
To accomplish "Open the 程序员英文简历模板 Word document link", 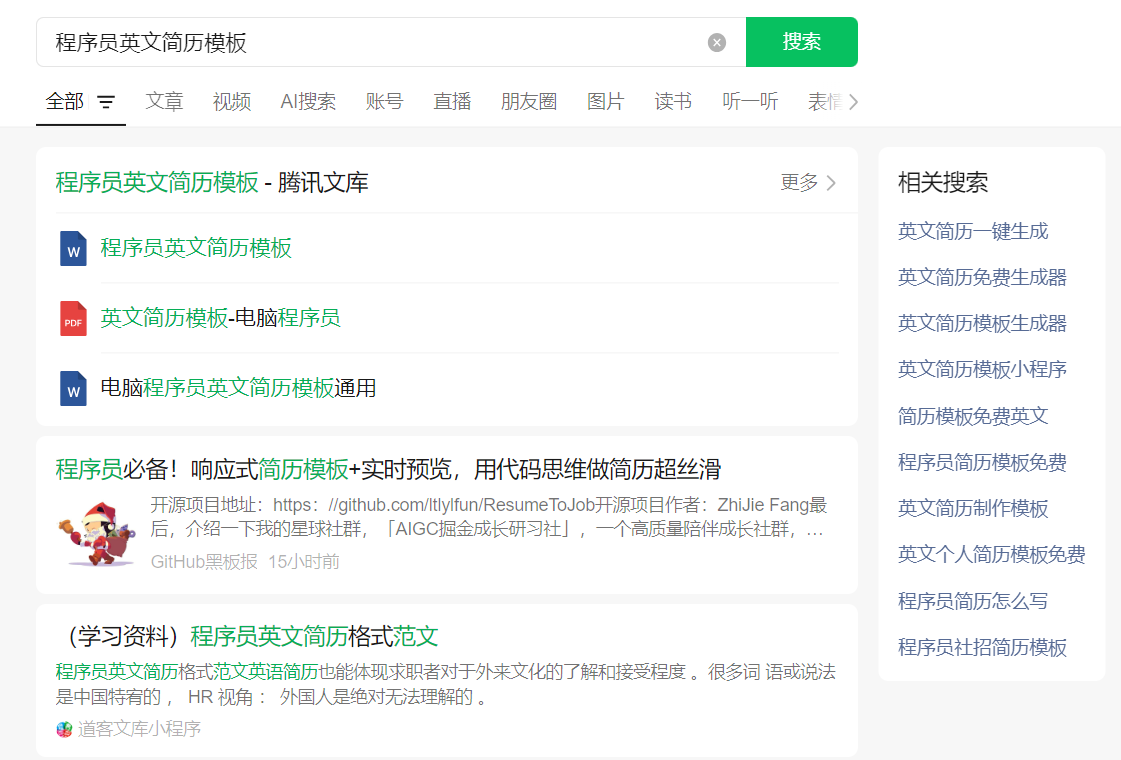I will [x=196, y=248].
